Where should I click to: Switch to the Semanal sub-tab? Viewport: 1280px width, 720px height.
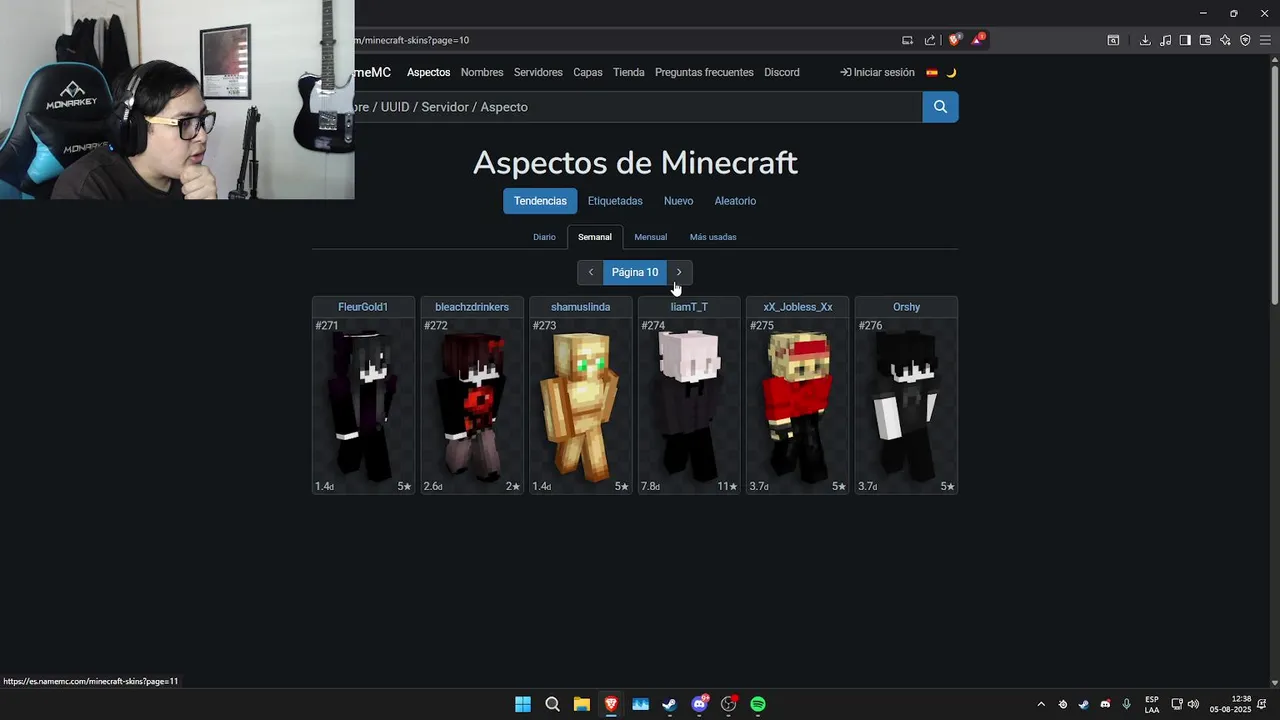coord(595,237)
